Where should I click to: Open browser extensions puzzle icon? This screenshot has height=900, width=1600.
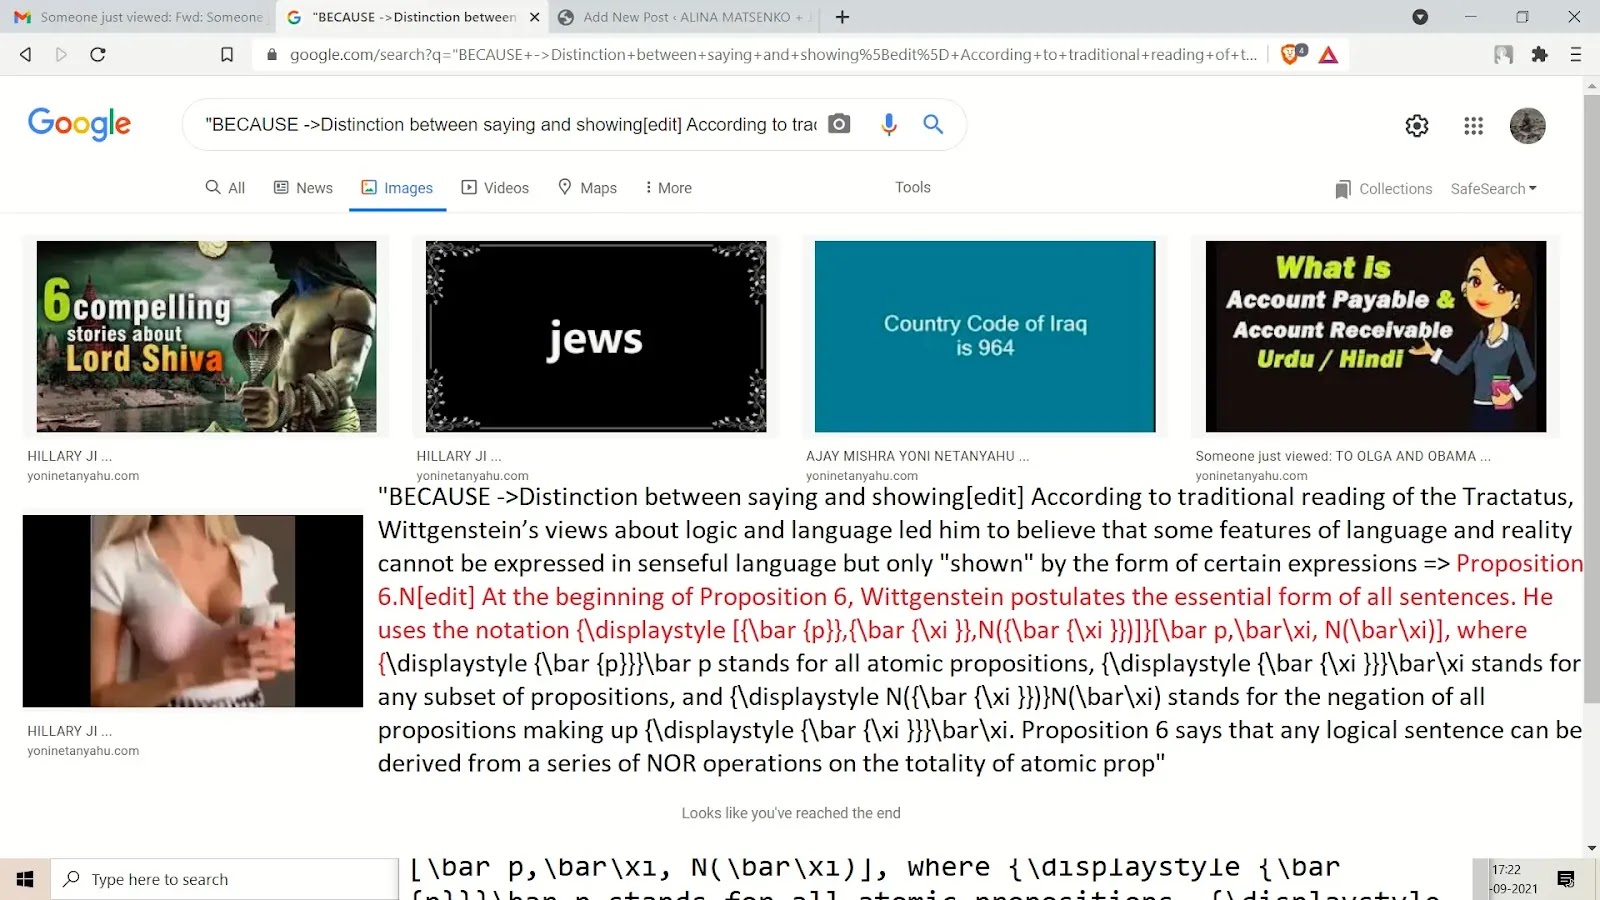point(1539,55)
